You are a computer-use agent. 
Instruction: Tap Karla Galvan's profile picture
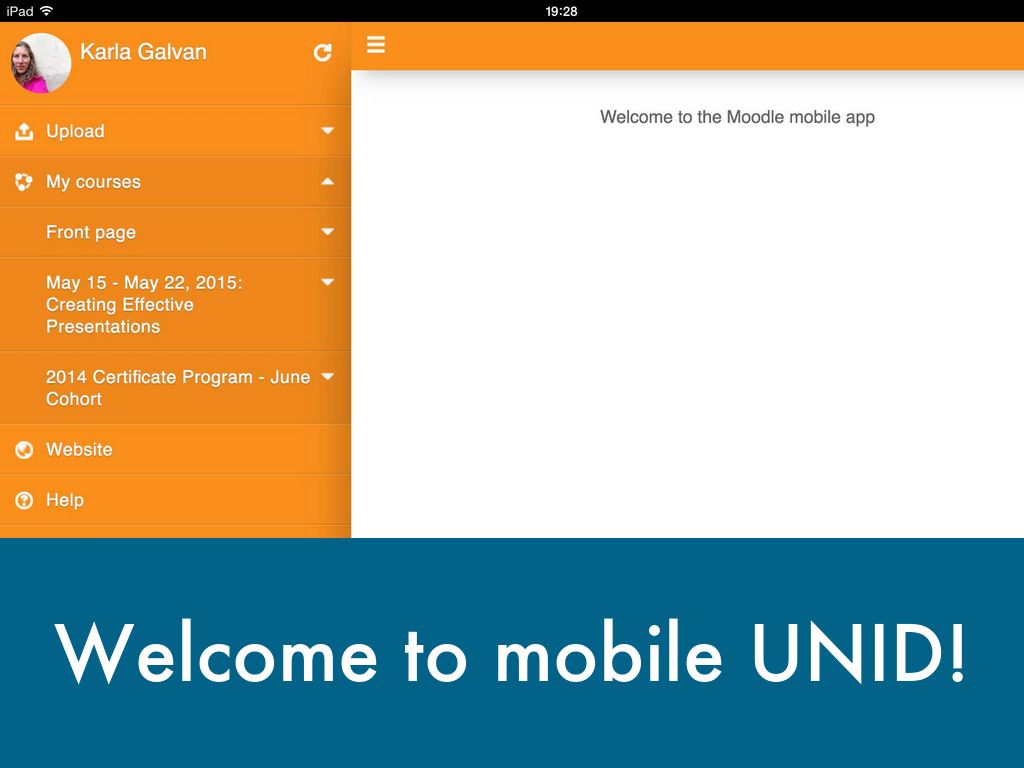(x=40, y=63)
